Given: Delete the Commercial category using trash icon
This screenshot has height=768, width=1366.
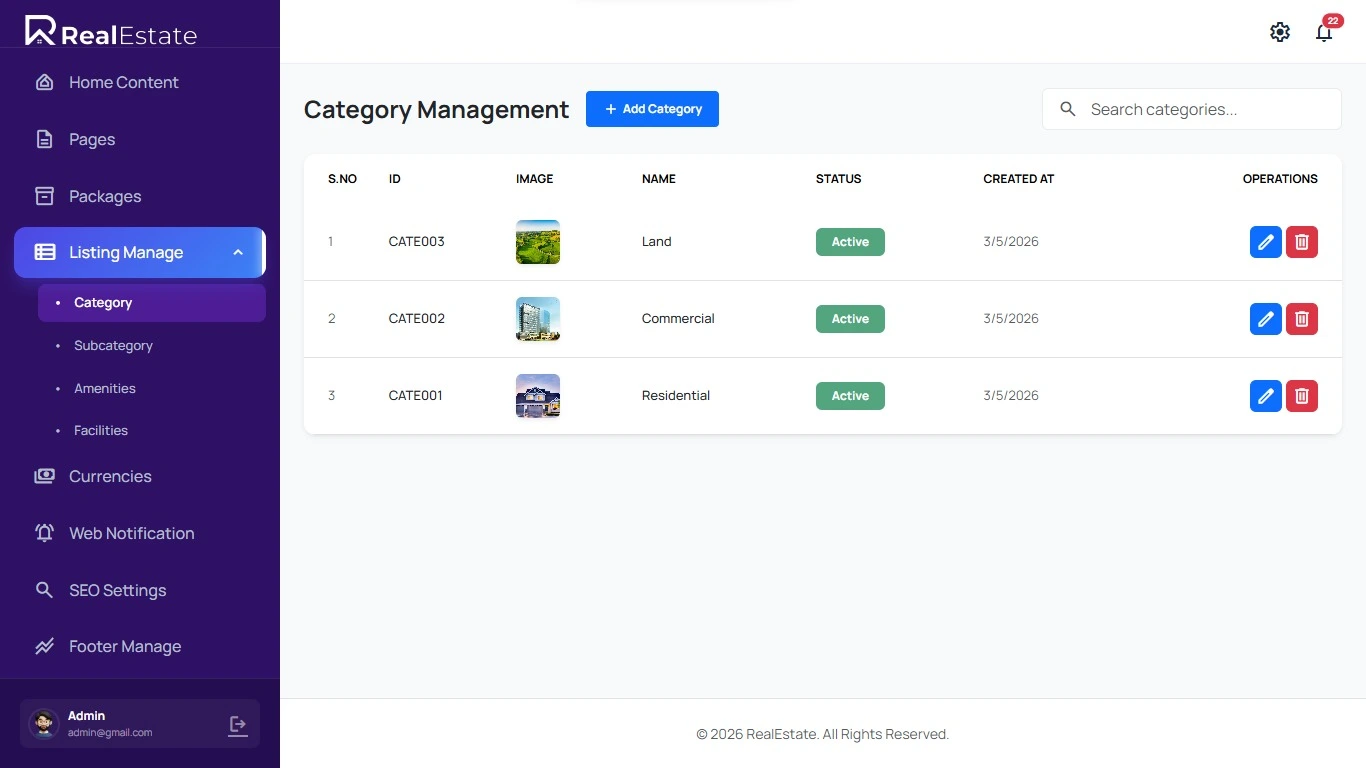Looking at the screenshot, I should pos(1301,319).
